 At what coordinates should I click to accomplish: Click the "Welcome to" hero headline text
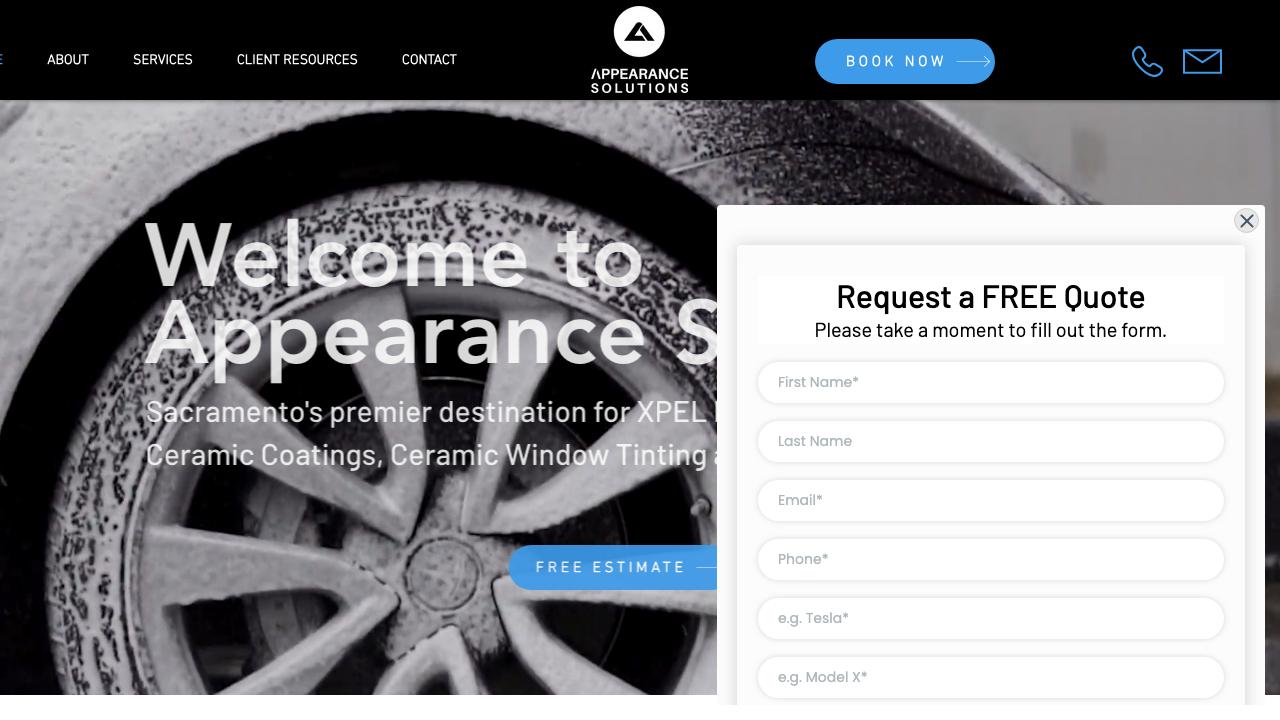tap(394, 256)
